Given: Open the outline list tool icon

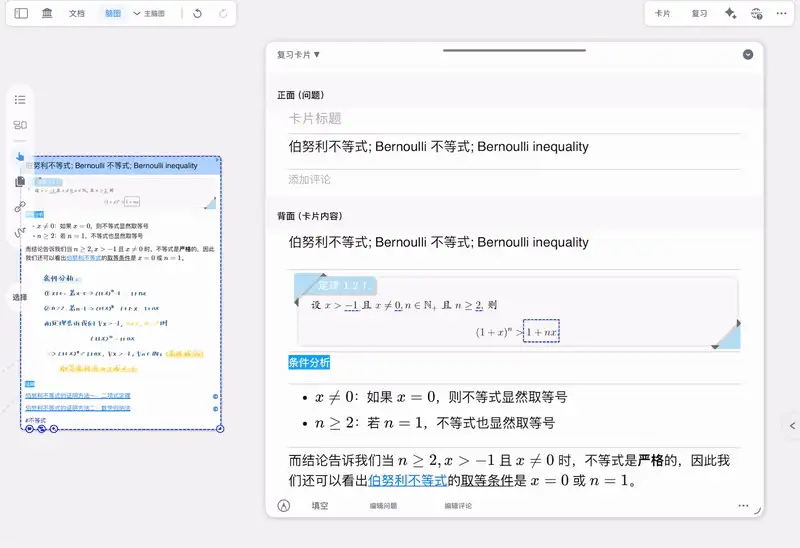Looking at the screenshot, I should pyautogui.click(x=20, y=99).
